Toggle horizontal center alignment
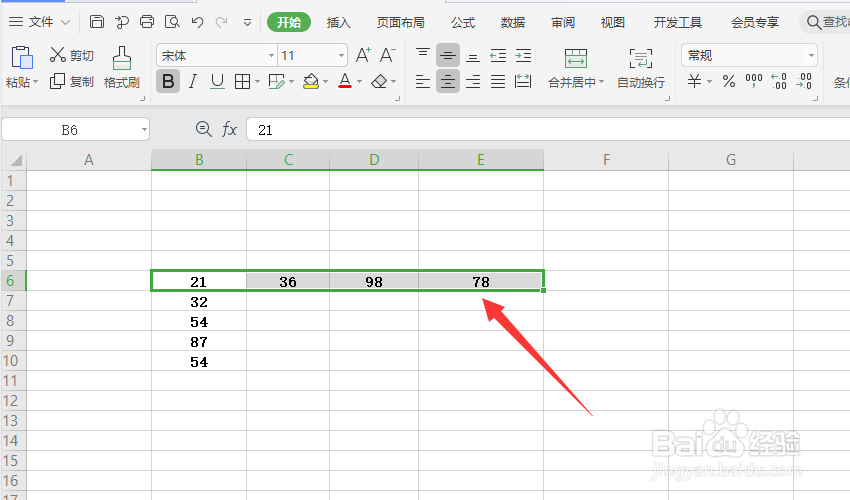Viewport: 850px width, 500px height. (x=448, y=81)
